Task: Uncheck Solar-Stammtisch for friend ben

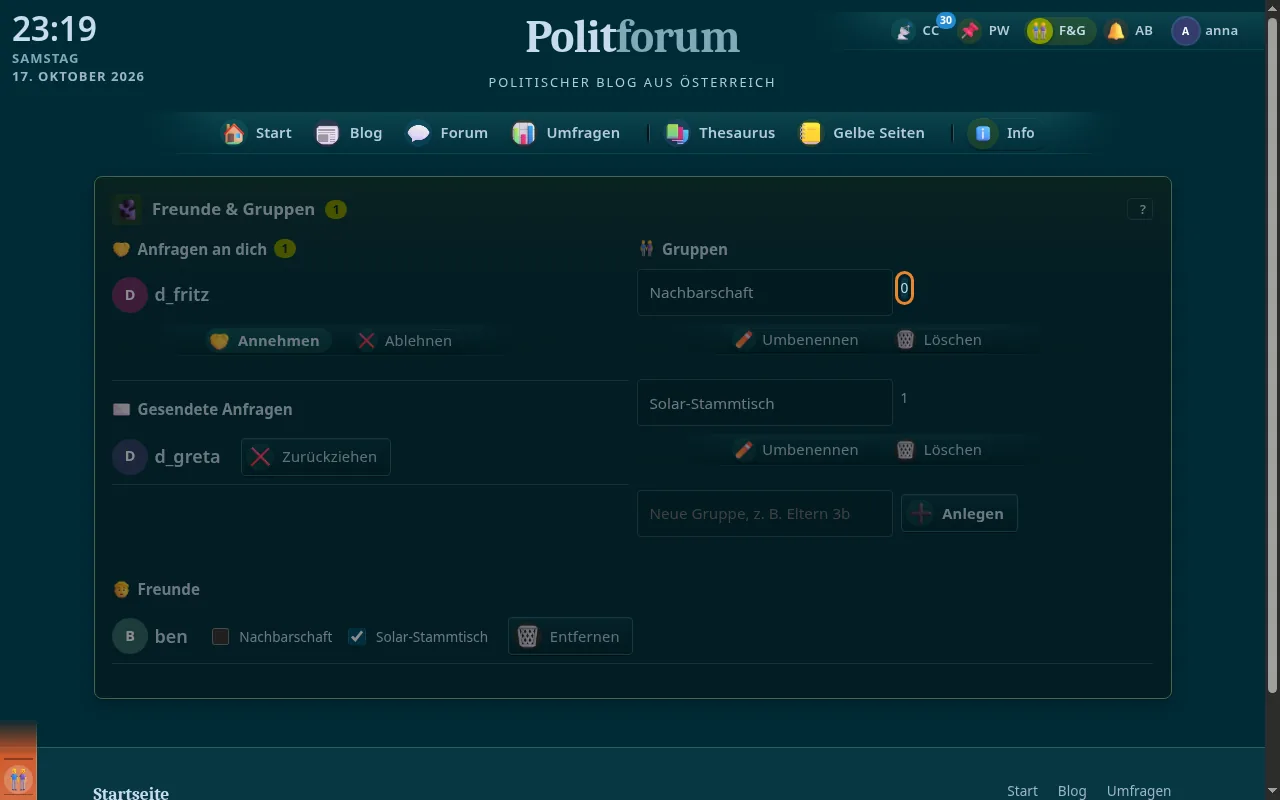Action: 357,637
